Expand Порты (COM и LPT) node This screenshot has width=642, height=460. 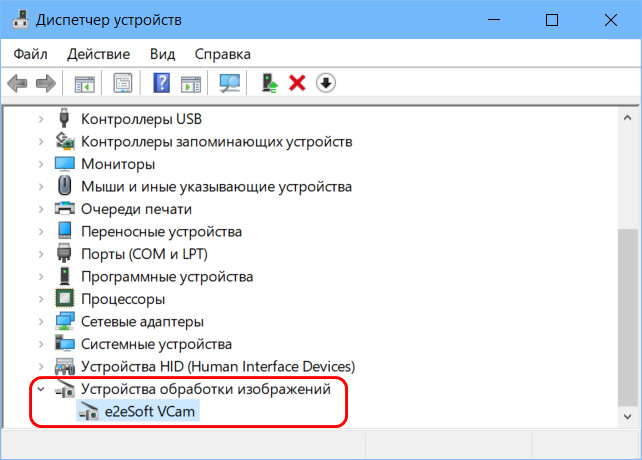point(41,254)
